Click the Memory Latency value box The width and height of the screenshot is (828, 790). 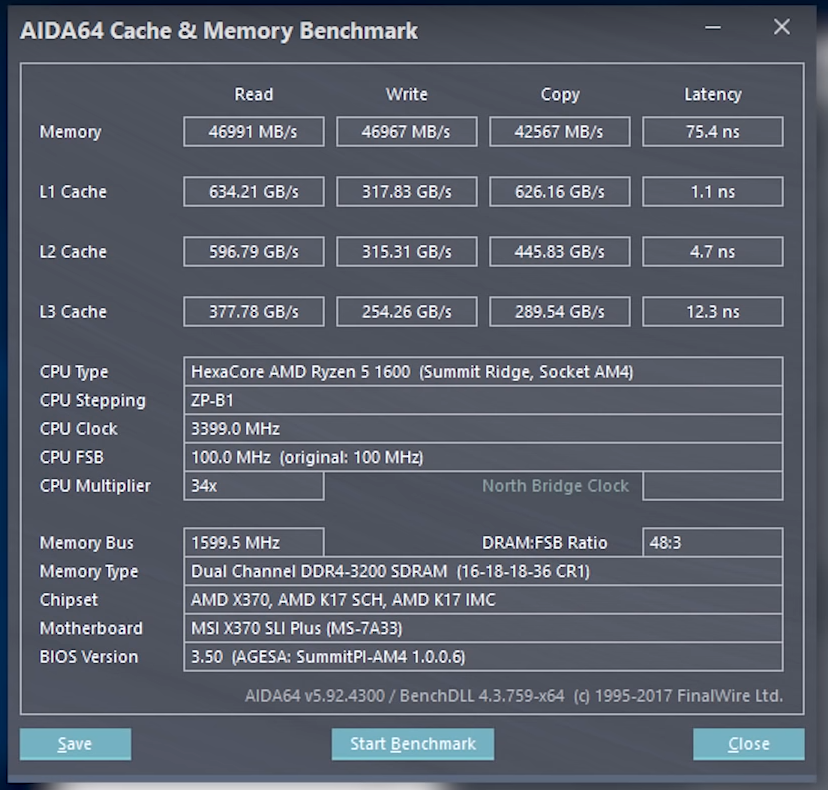click(712, 132)
